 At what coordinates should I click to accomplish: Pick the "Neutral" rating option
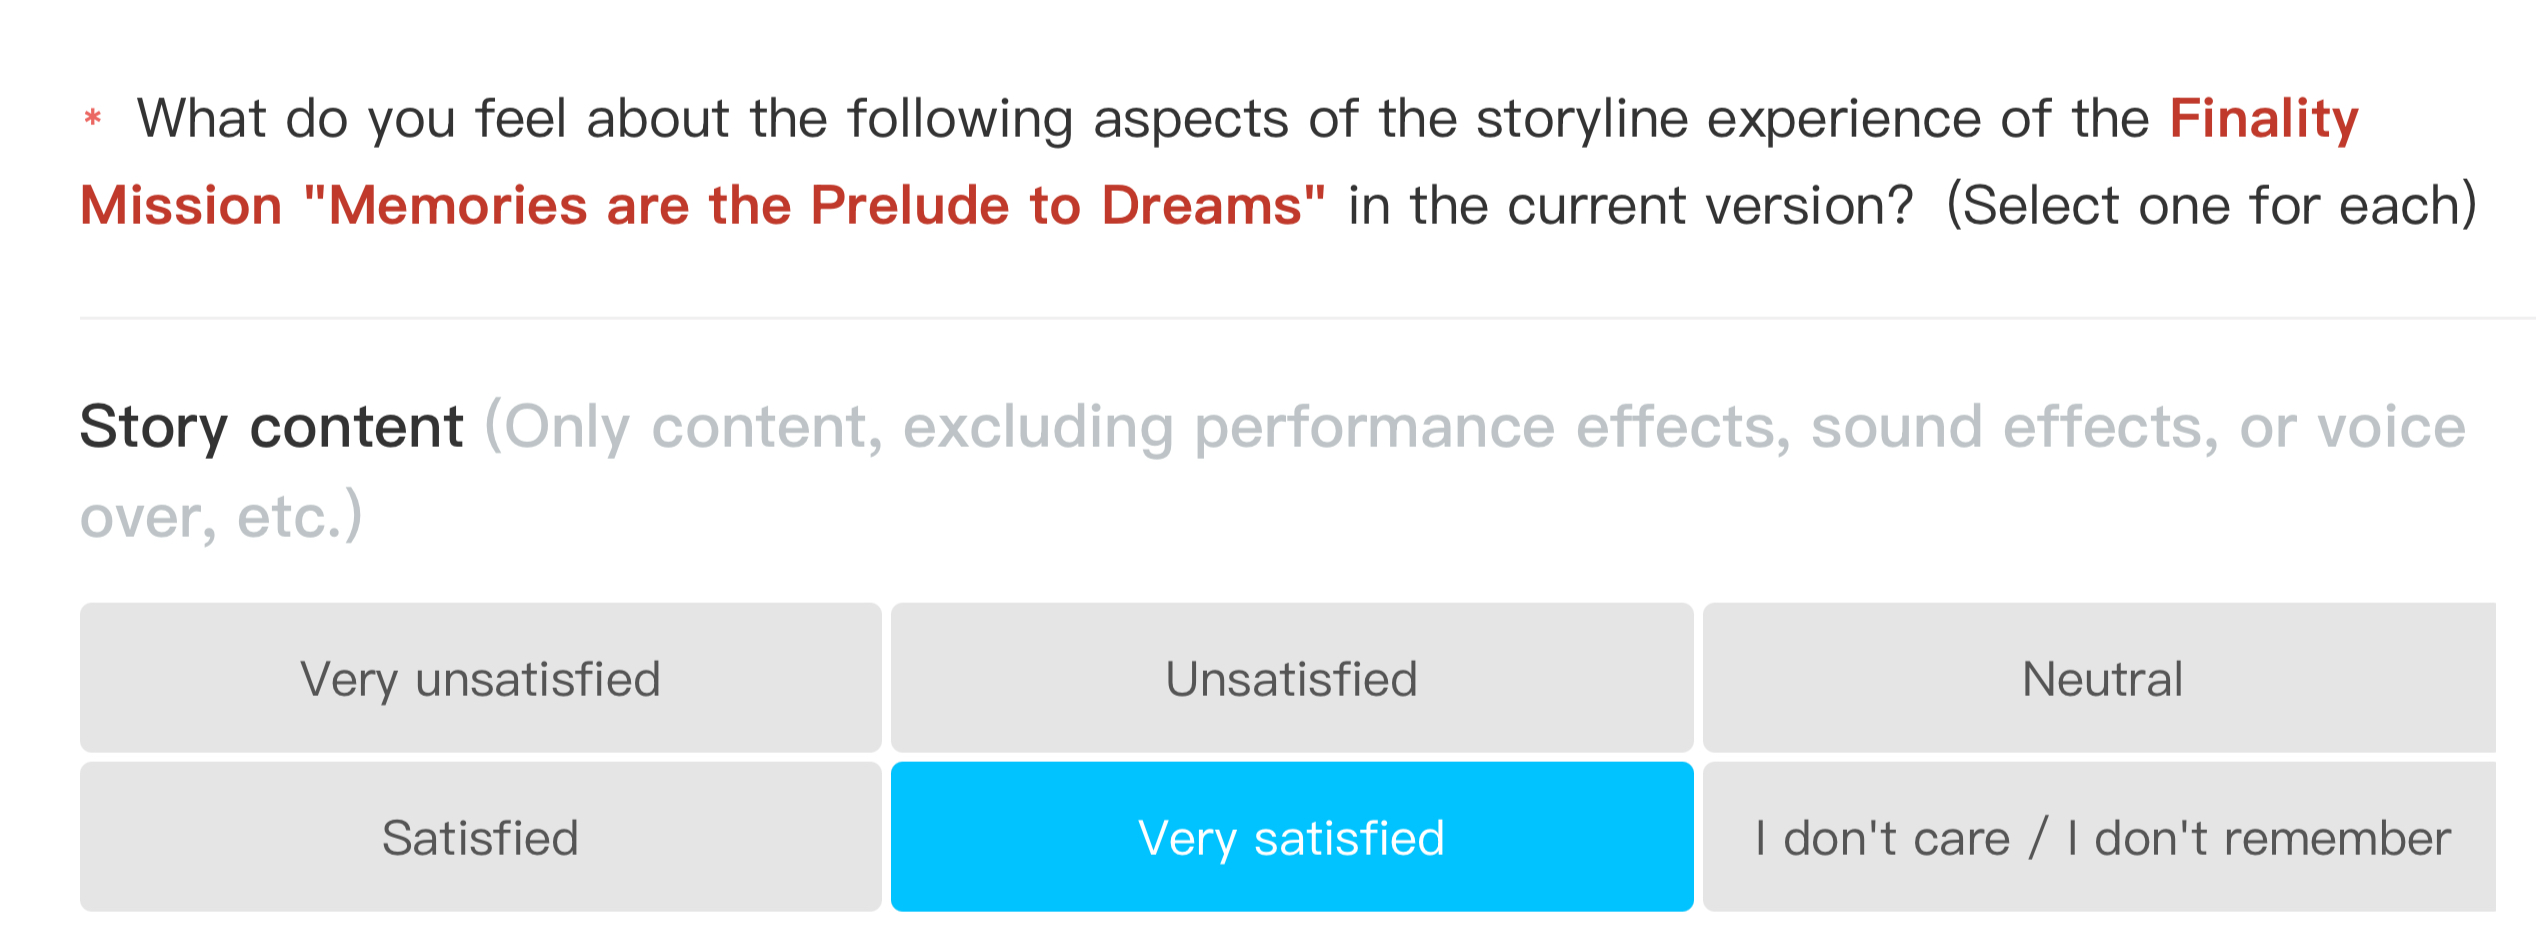[2100, 678]
